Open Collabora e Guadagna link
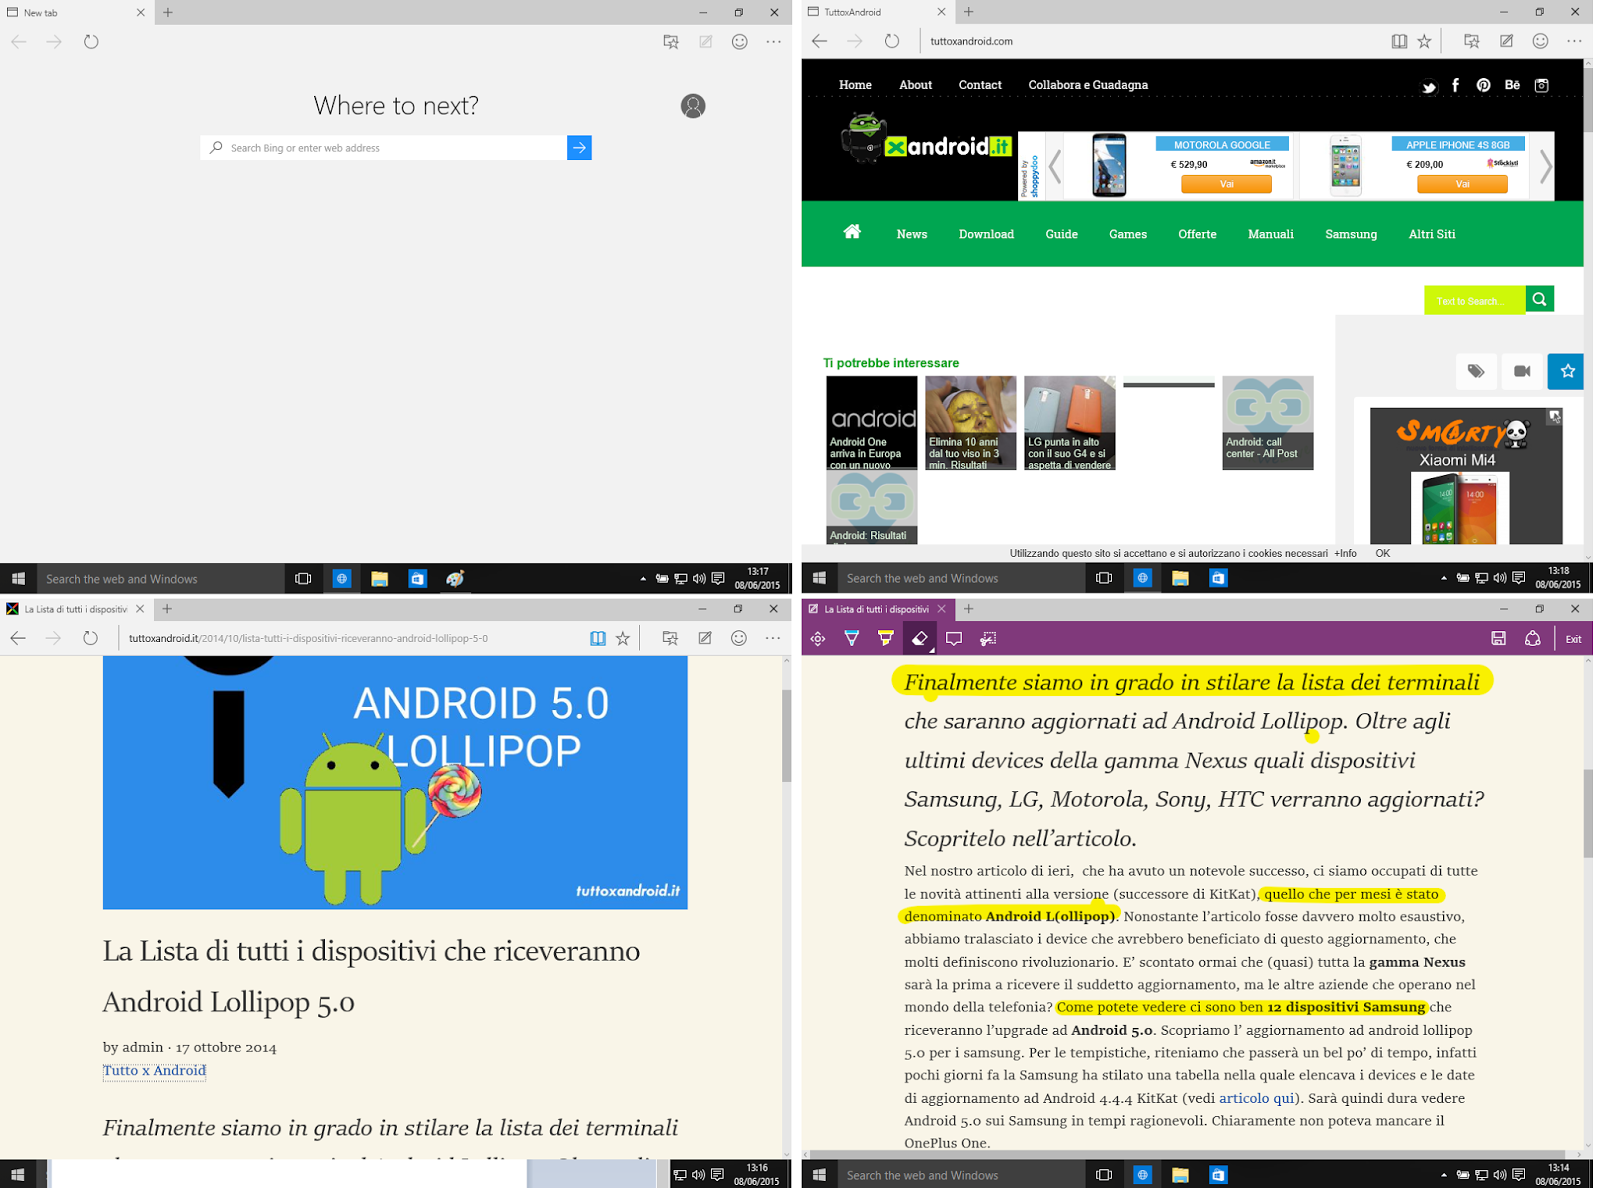 coord(1088,85)
